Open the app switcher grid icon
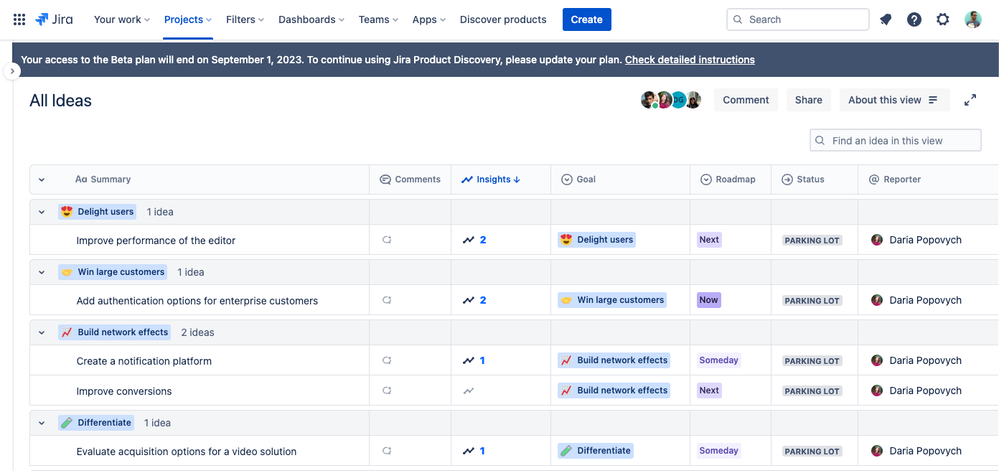 point(19,19)
